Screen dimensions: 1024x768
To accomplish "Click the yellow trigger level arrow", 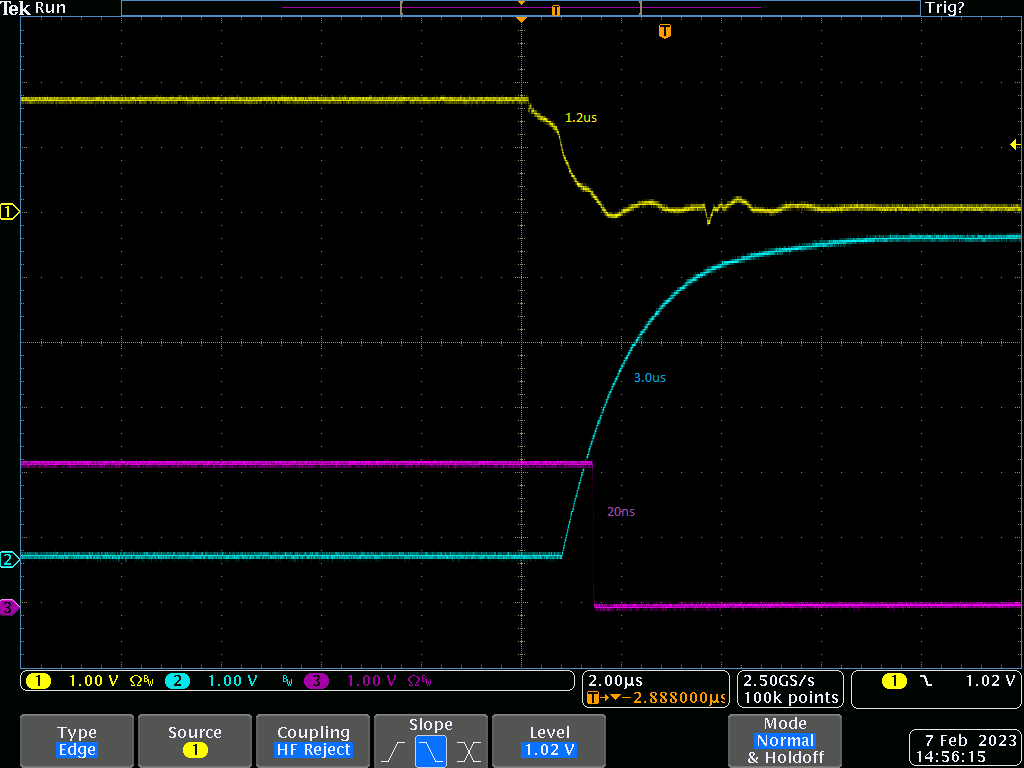I will tap(1016, 146).
